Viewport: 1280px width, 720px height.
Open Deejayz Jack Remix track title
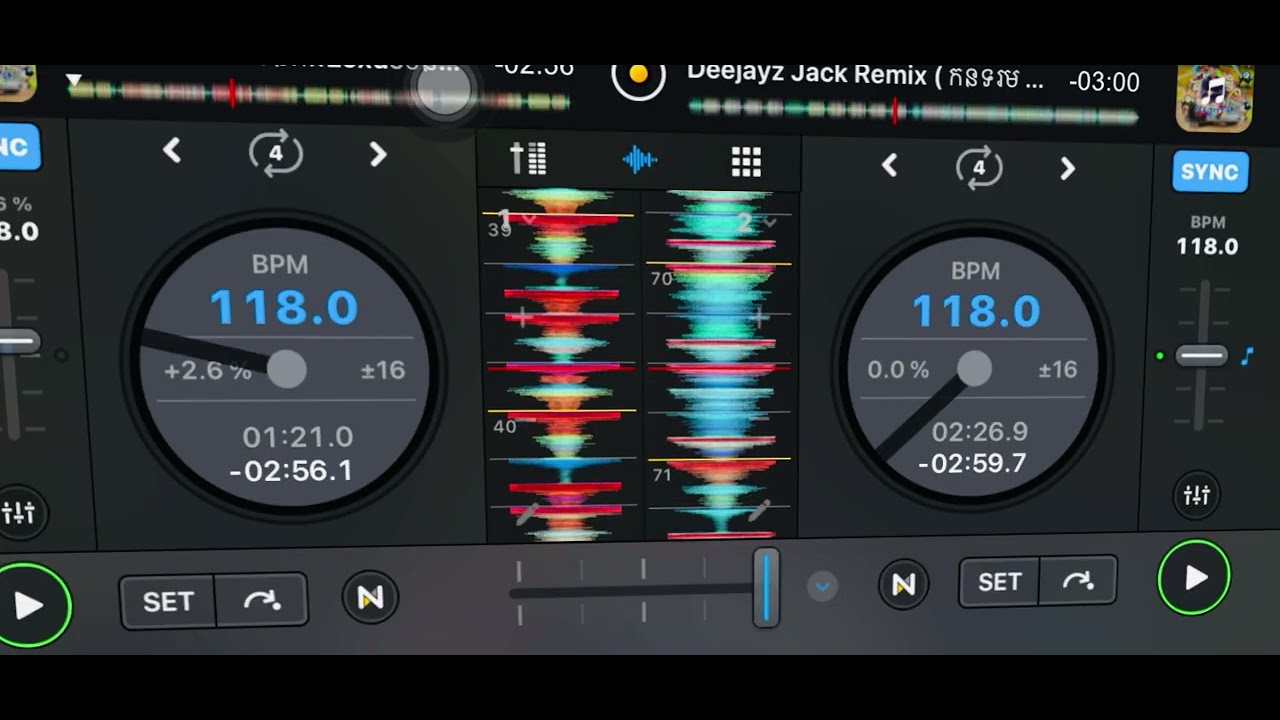[865, 76]
